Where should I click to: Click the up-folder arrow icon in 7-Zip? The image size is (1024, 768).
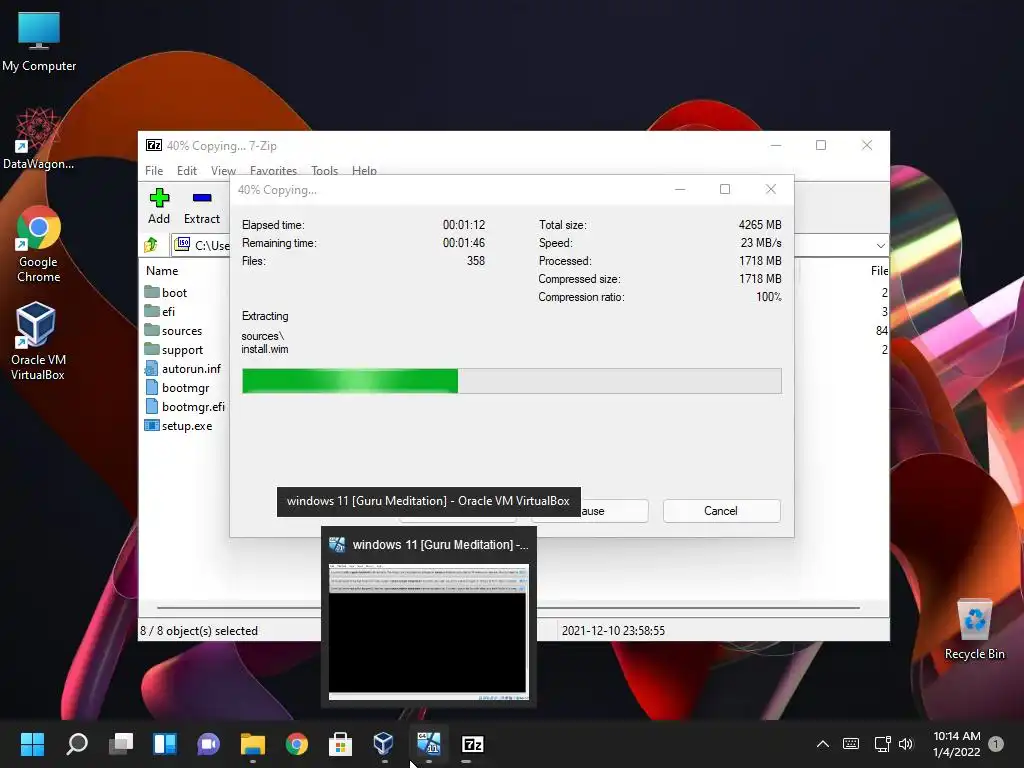(x=151, y=245)
